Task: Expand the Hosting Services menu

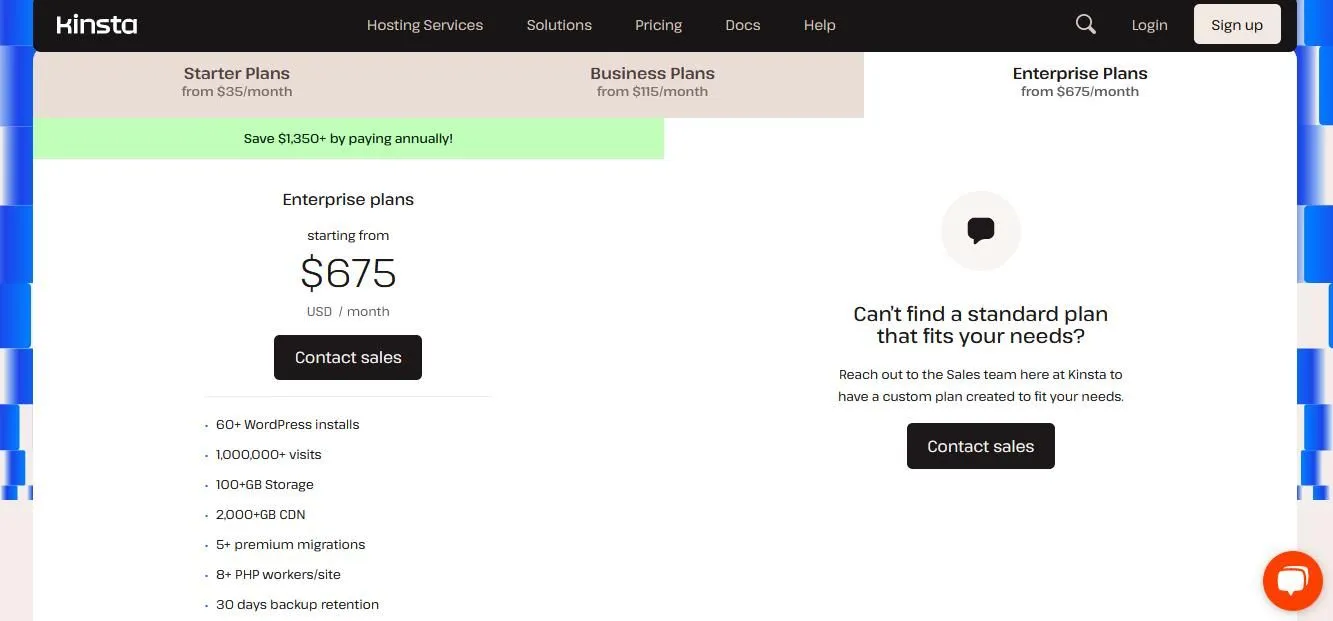Action: click(424, 25)
